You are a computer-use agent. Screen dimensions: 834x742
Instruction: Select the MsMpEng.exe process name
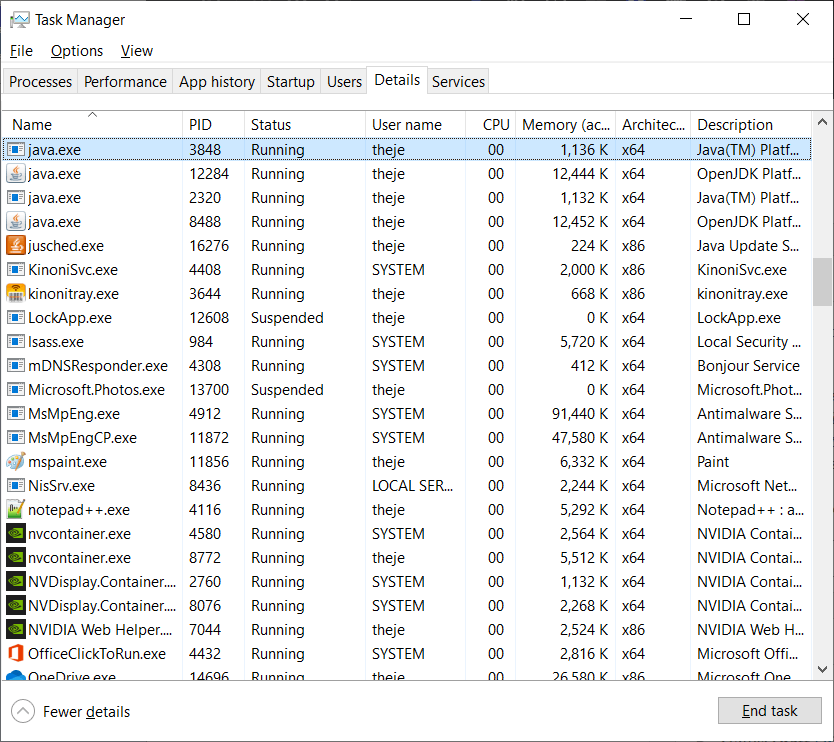pyautogui.click(x=74, y=414)
